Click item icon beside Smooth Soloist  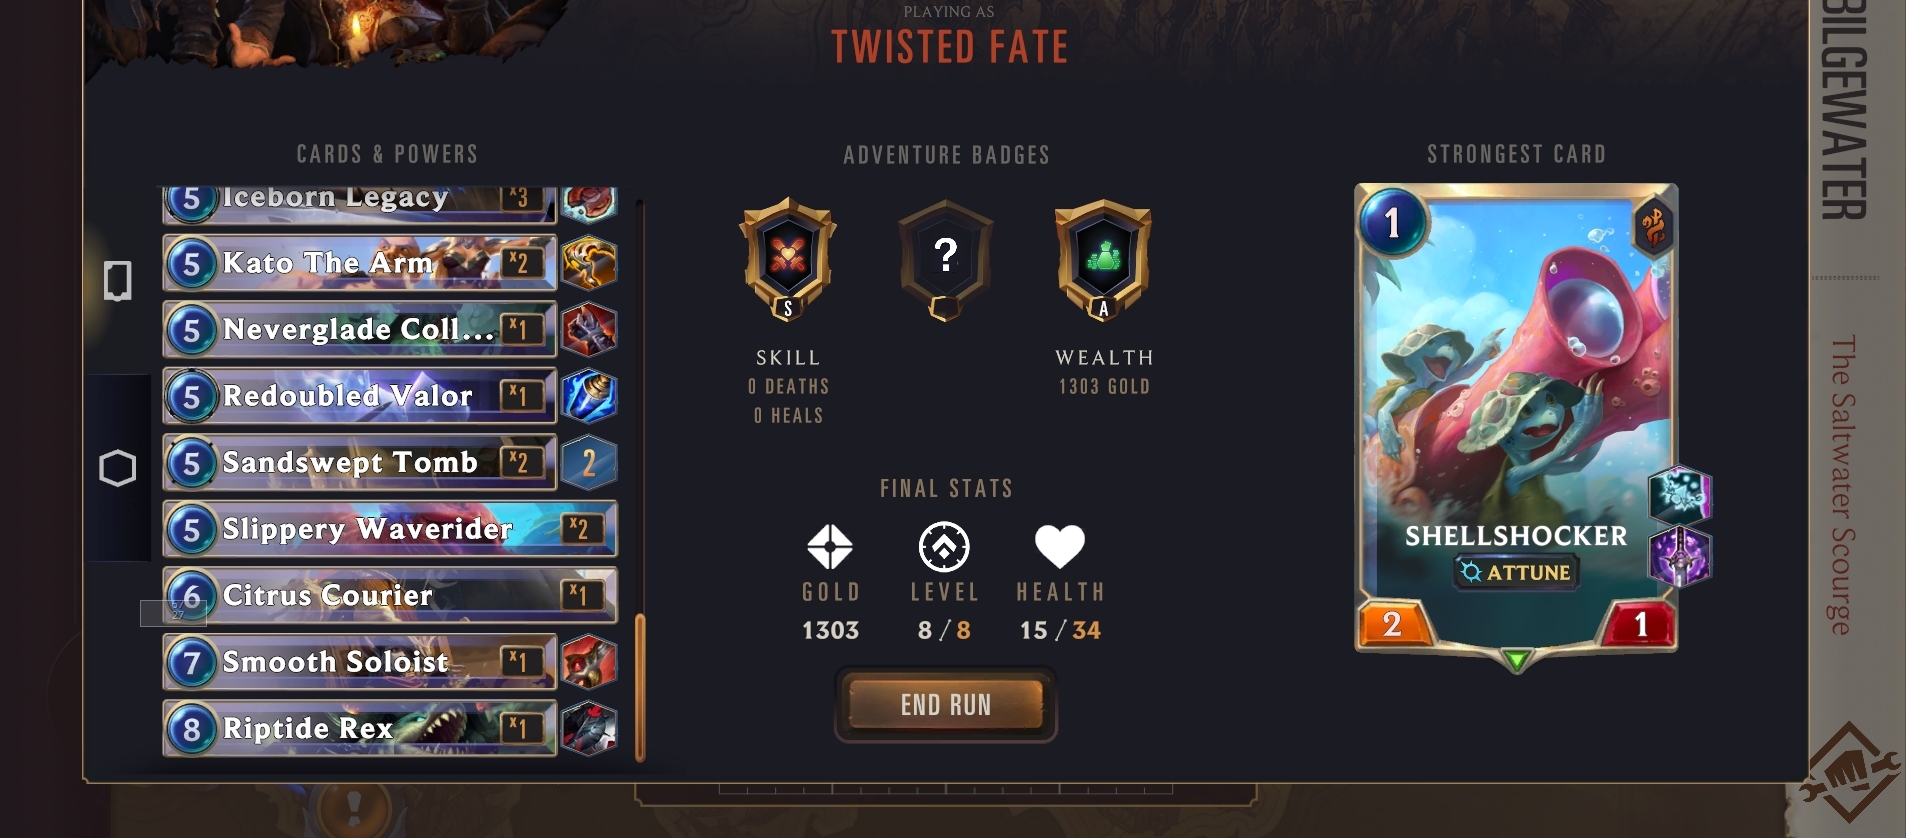pyautogui.click(x=589, y=662)
